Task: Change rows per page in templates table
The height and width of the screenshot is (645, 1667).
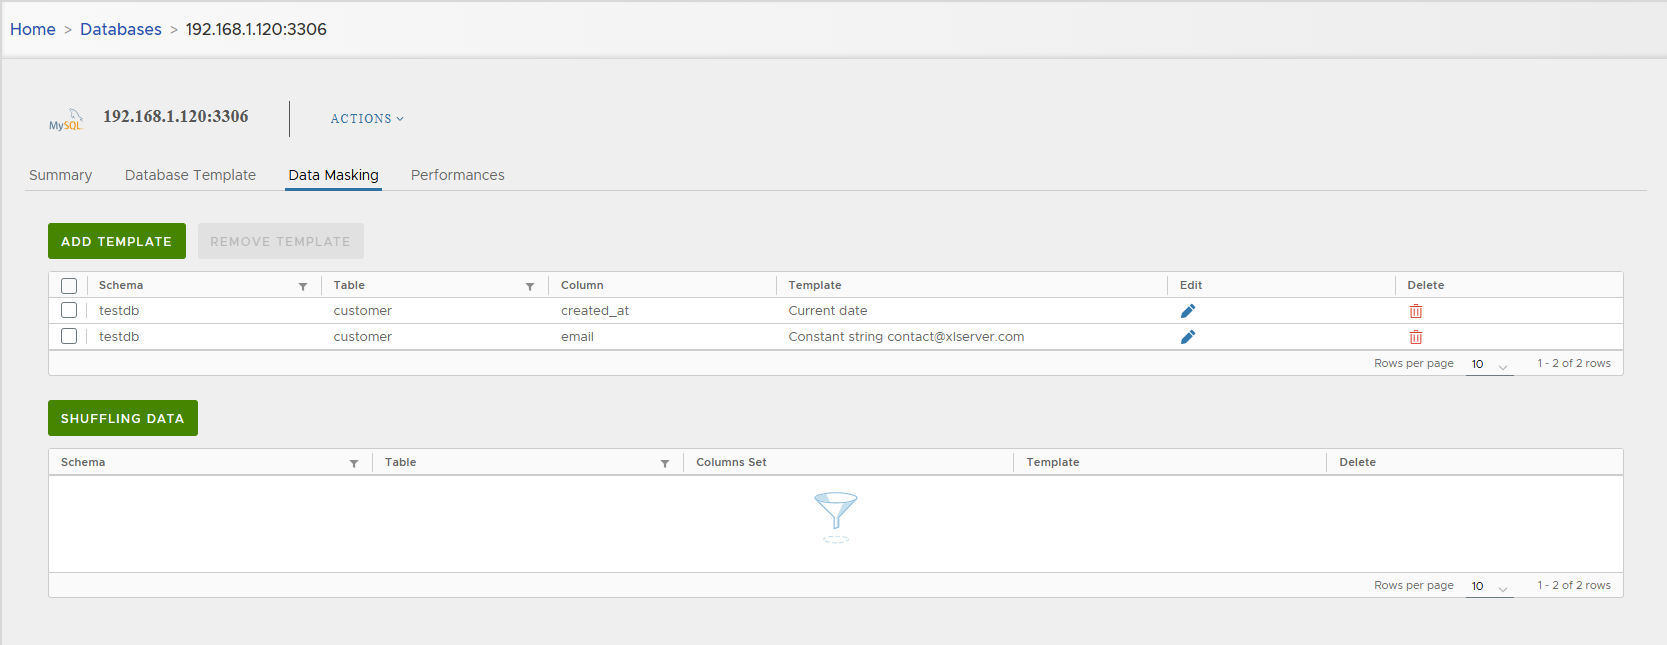Action: pyautogui.click(x=1489, y=365)
